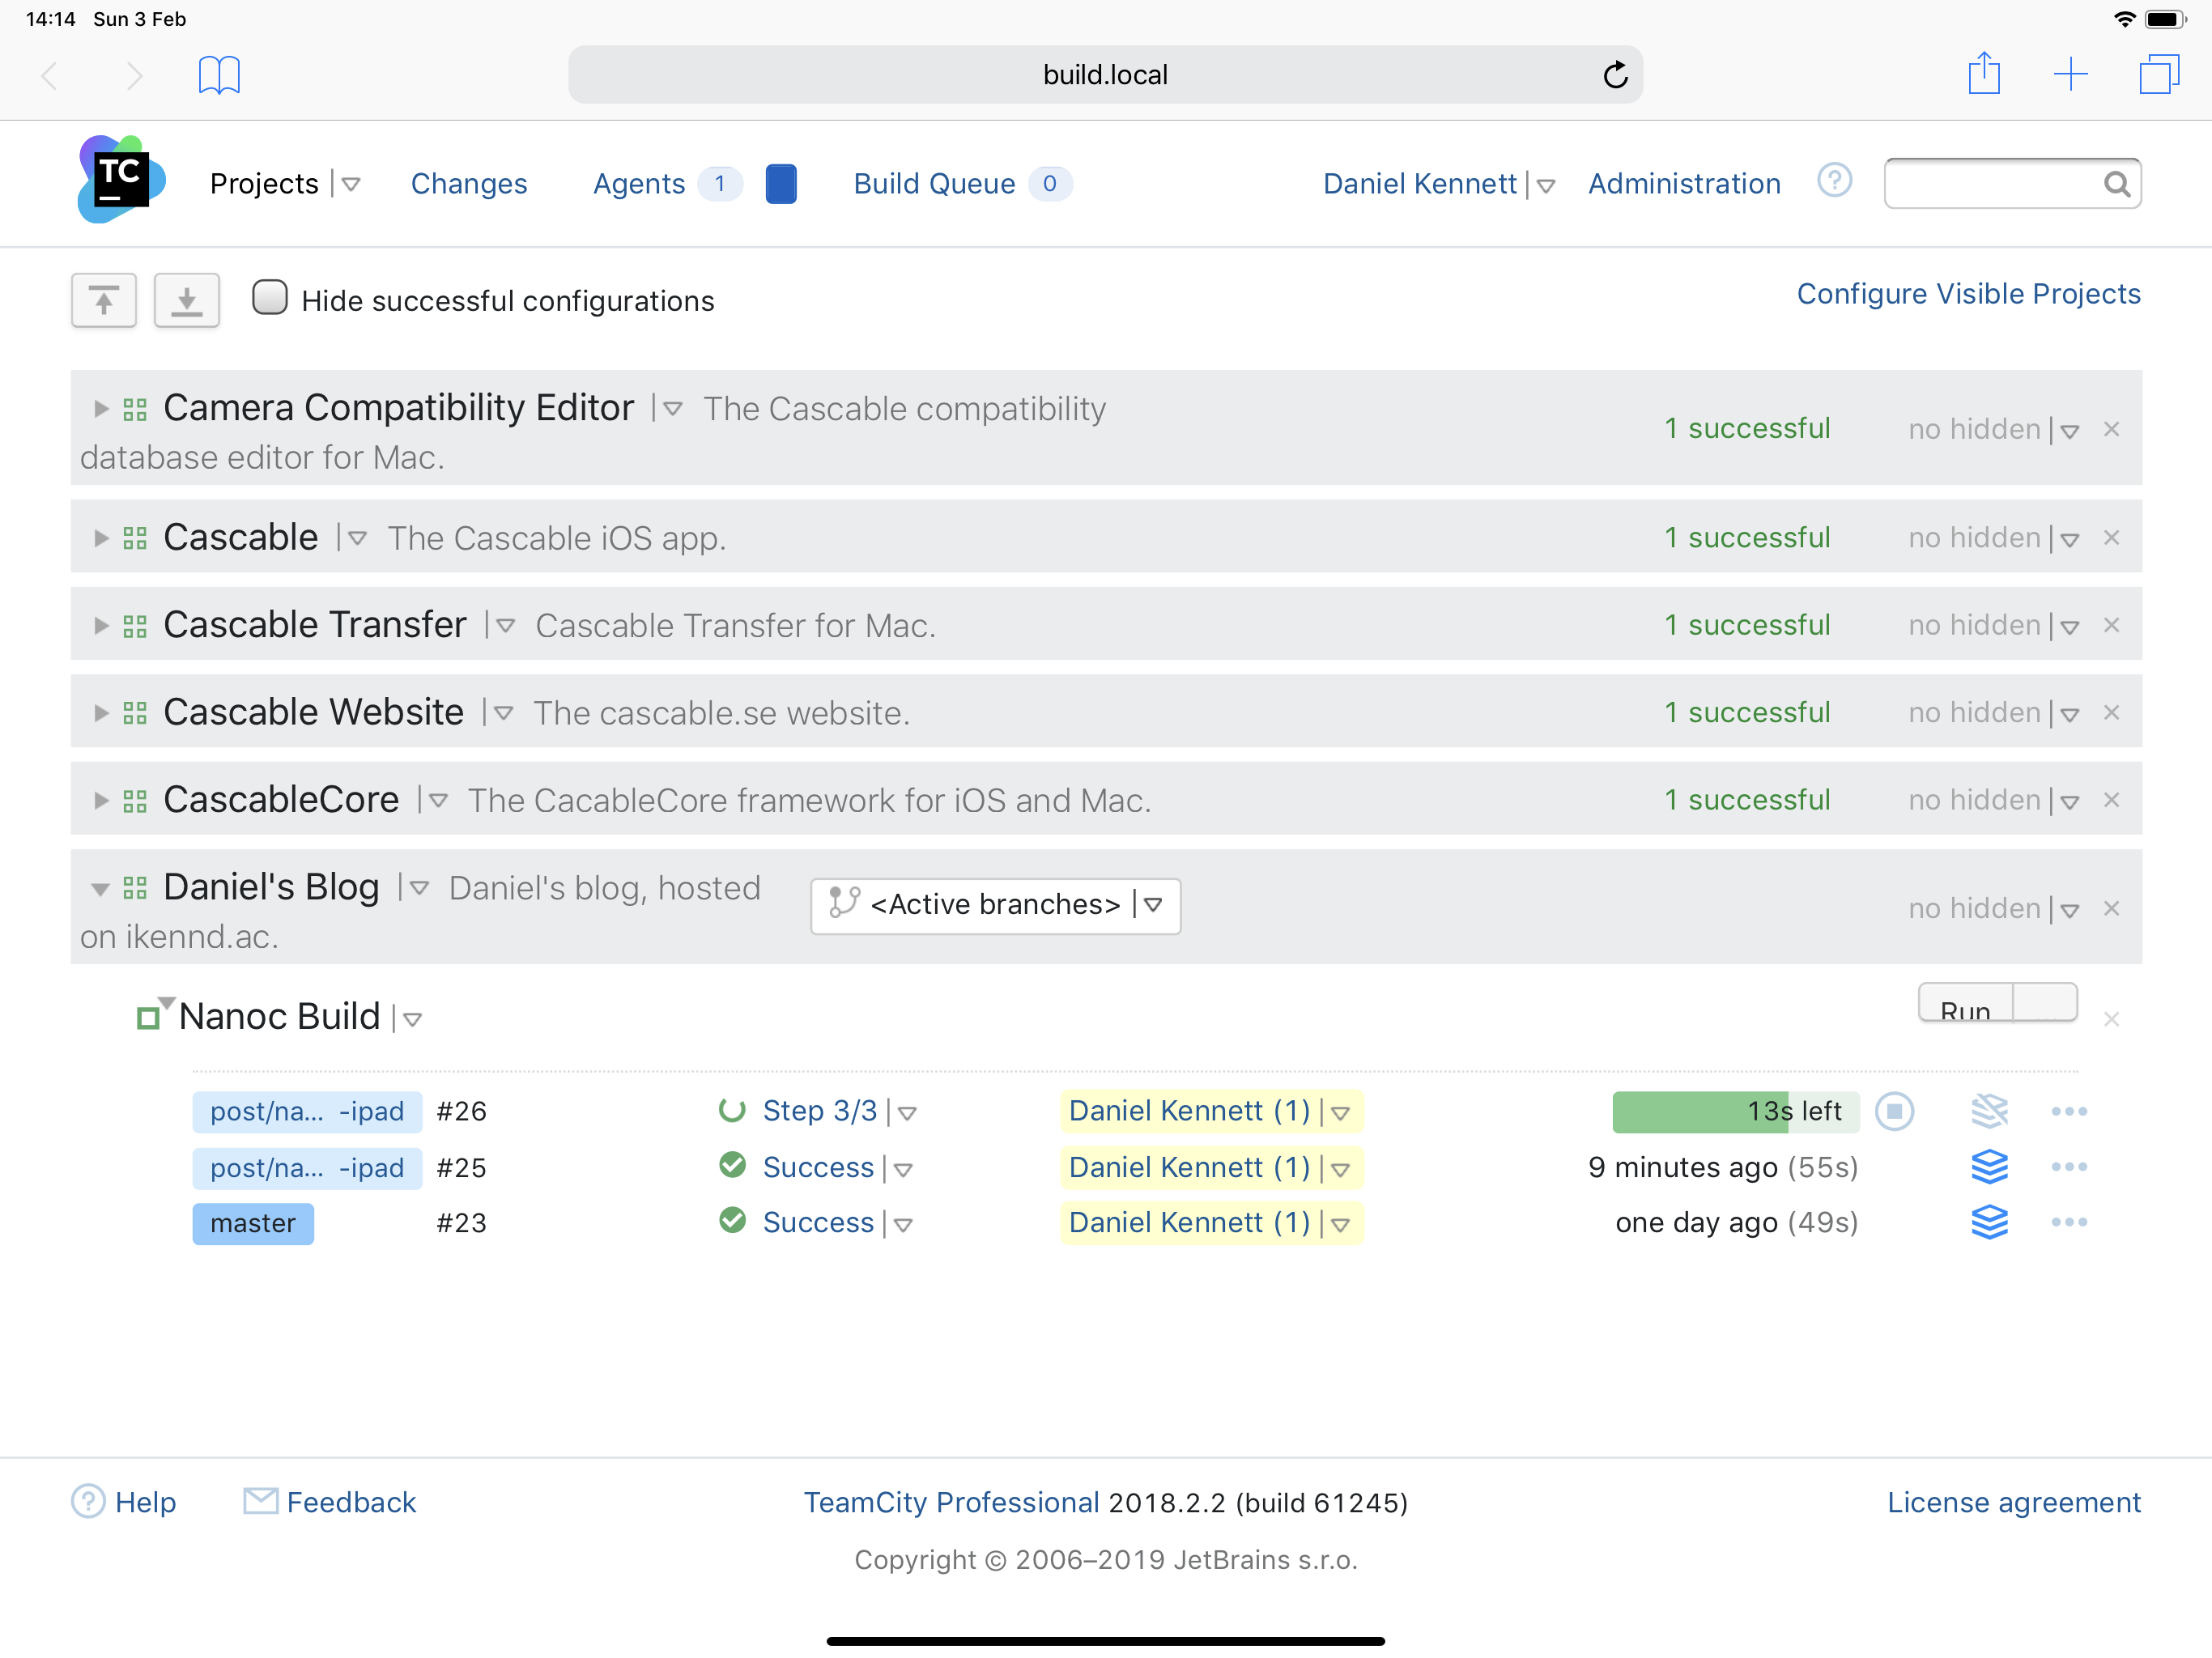Click the TeamCity logo icon

(x=121, y=181)
